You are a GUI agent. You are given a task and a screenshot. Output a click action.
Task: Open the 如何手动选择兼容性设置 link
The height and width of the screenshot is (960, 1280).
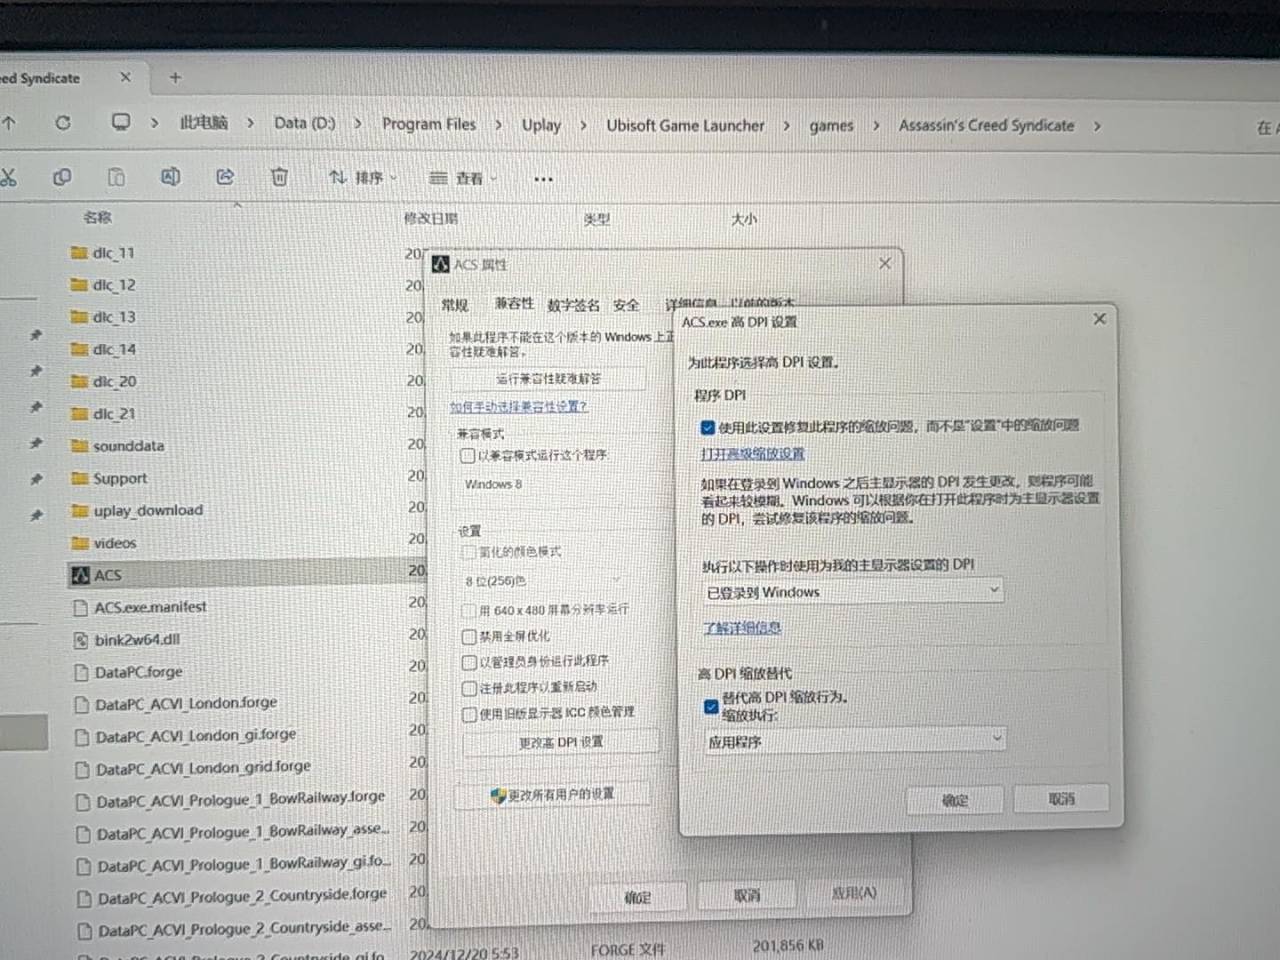coord(519,407)
